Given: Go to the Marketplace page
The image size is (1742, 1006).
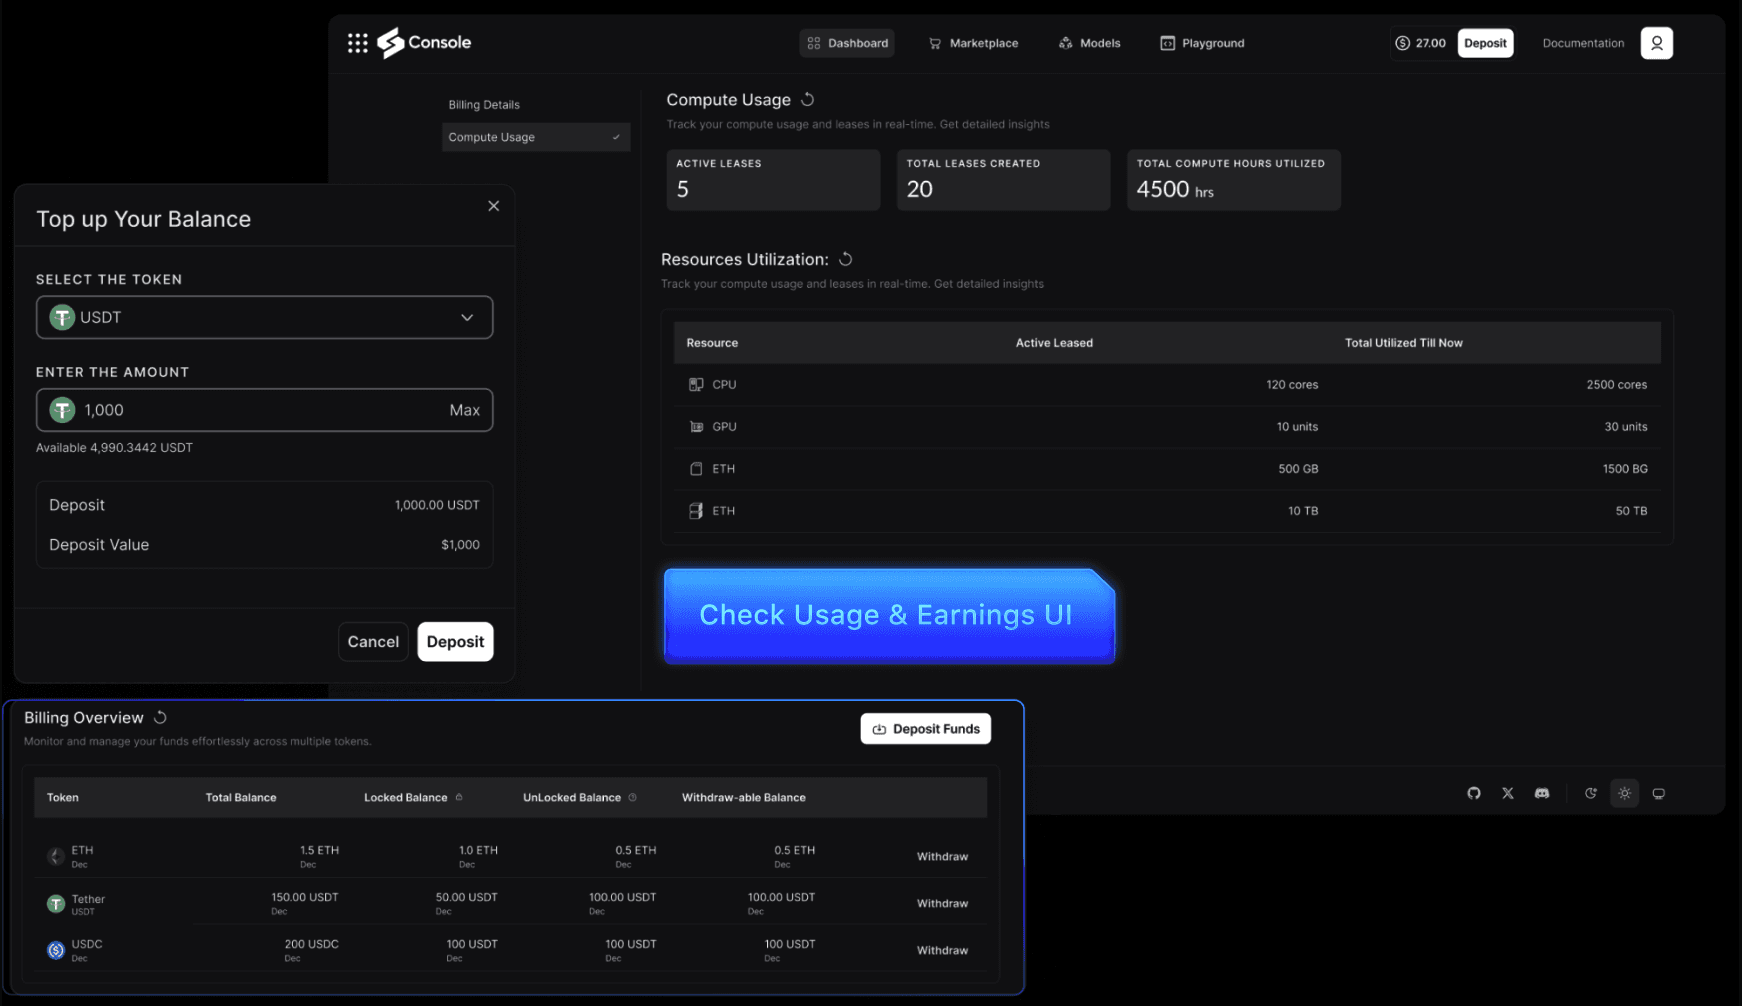Looking at the screenshot, I should tap(973, 43).
